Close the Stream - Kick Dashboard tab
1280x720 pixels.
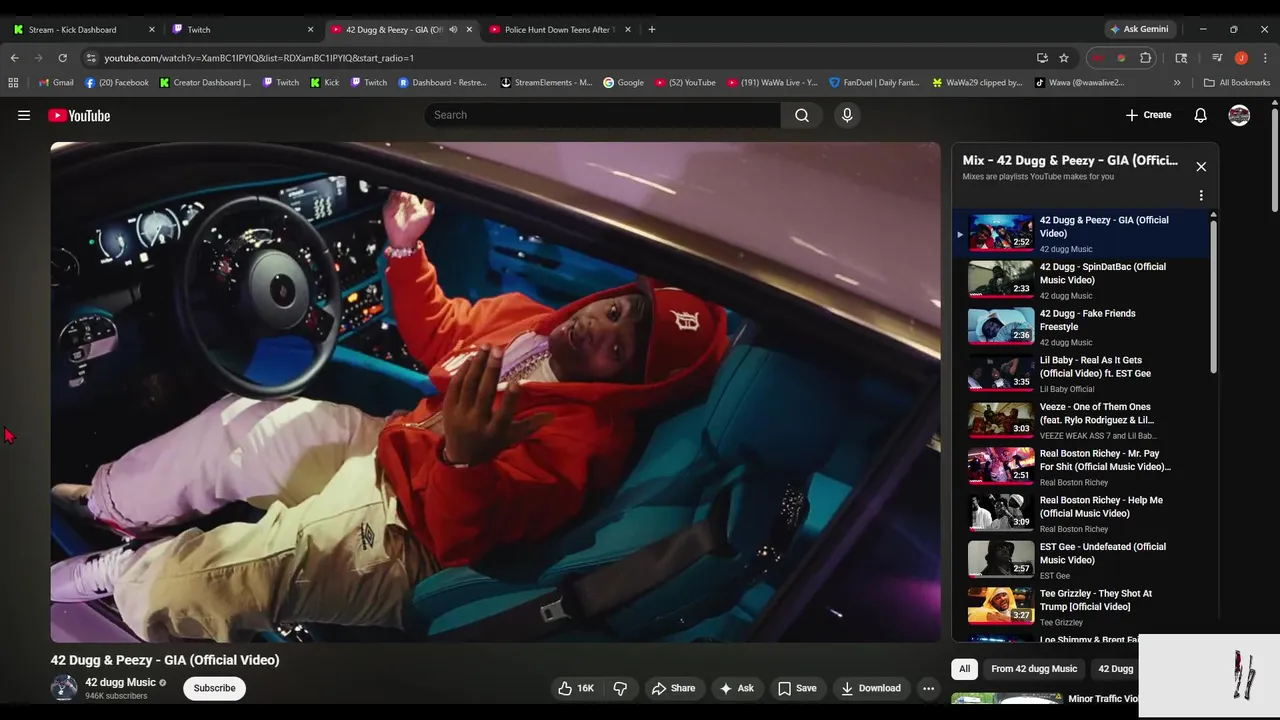pyautogui.click(x=152, y=29)
